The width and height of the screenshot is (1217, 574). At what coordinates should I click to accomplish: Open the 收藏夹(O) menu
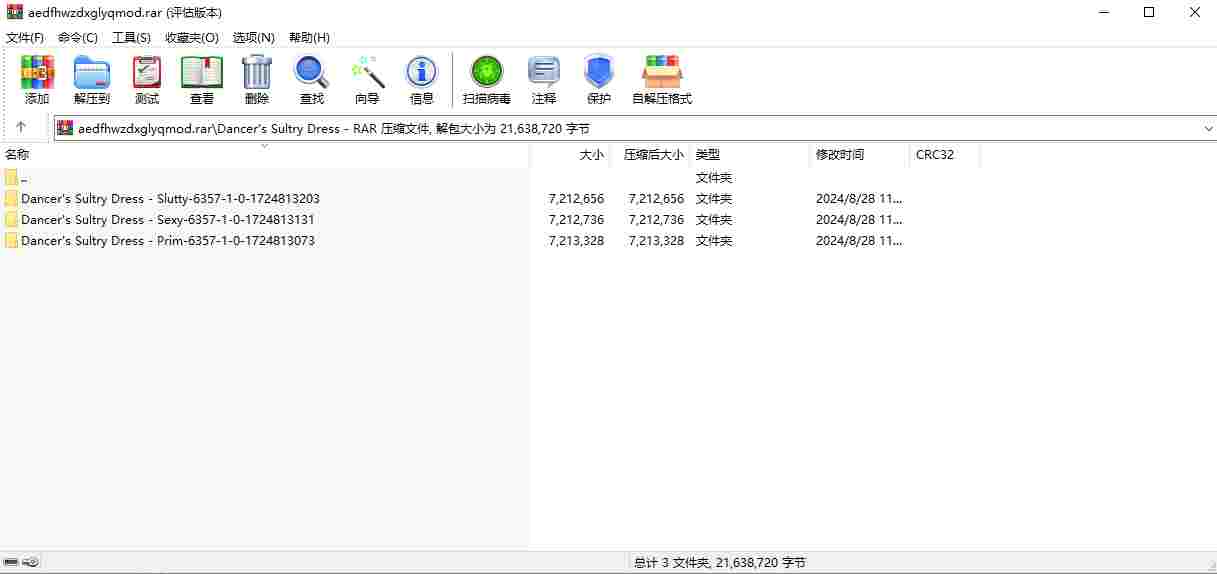tap(192, 37)
